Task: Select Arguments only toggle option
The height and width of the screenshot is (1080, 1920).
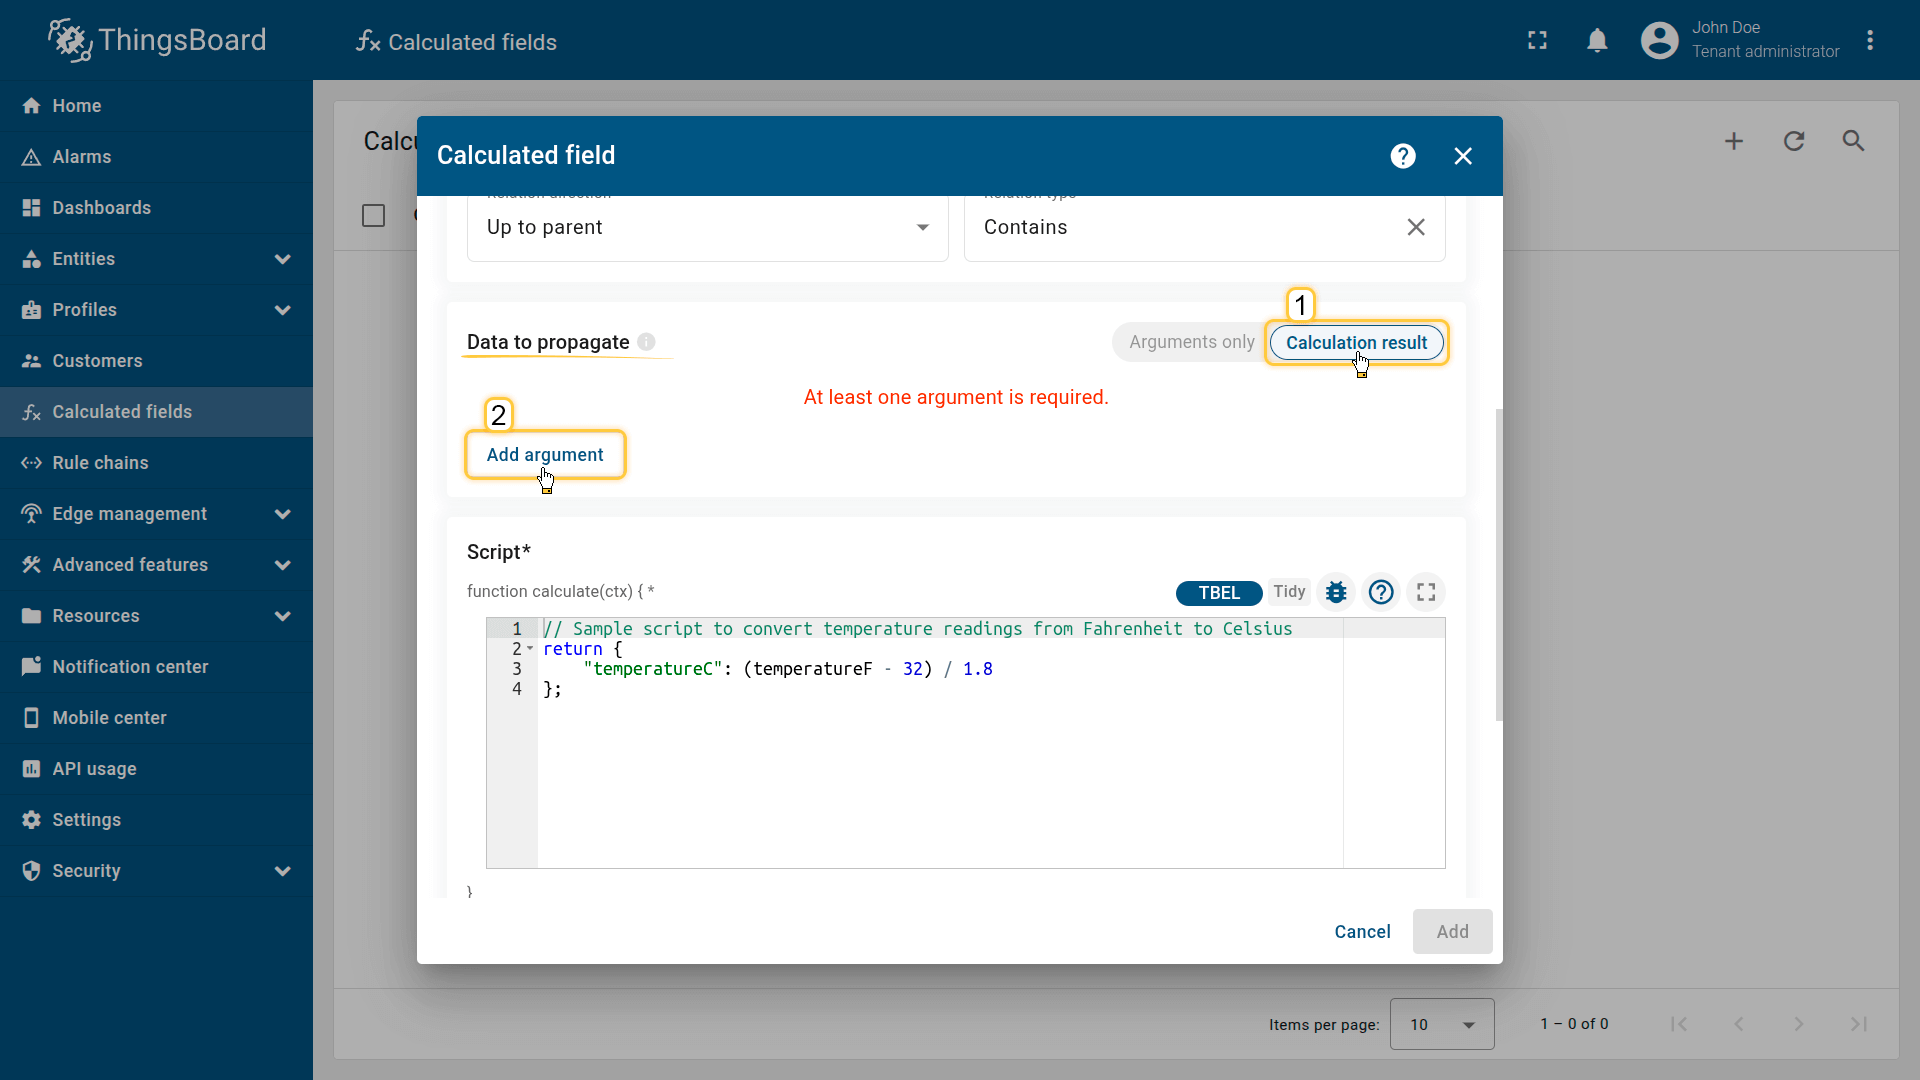Action: (1191, 342)
